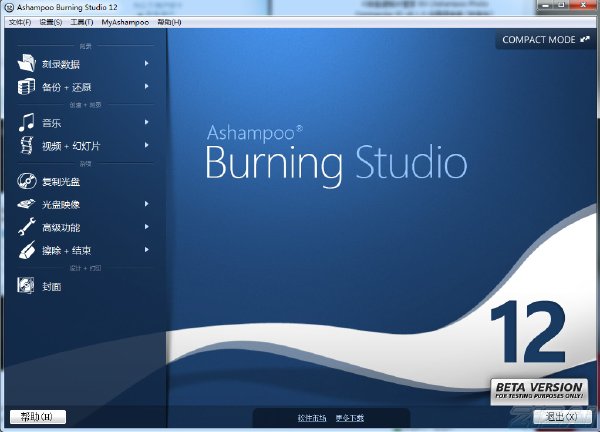Click the 擦除 + 结束 eraser icon
The height and width of the screenshot is (432, 600).
point(26,250)
